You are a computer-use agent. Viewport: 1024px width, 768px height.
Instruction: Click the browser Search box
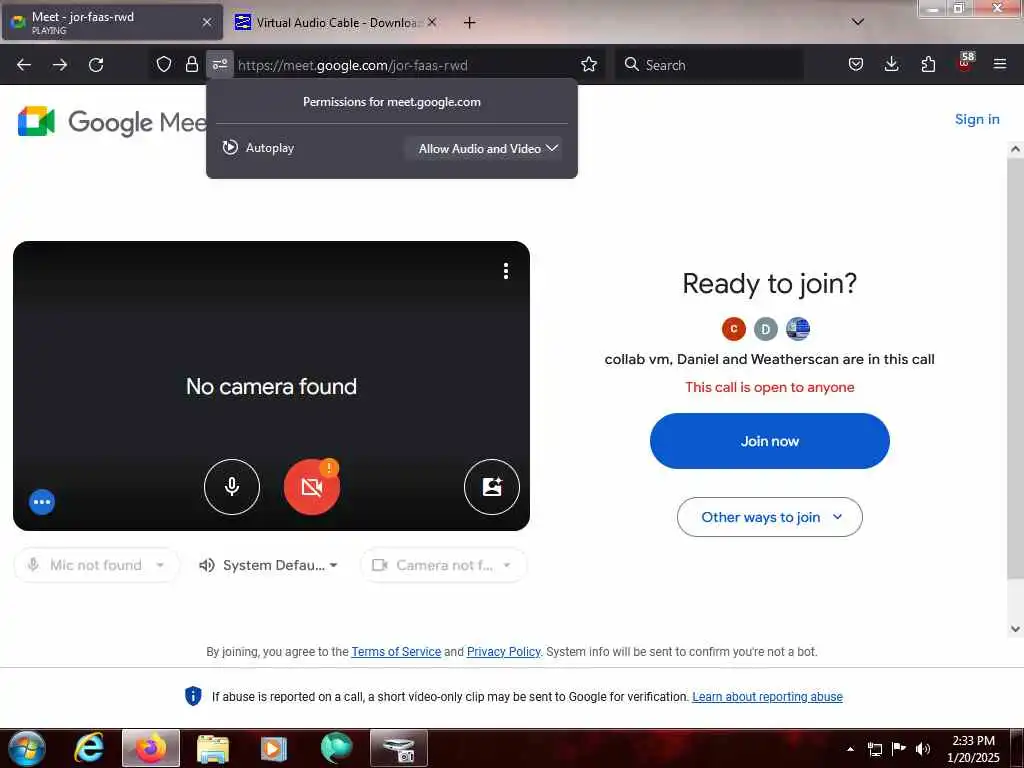(x=709, y=65)
